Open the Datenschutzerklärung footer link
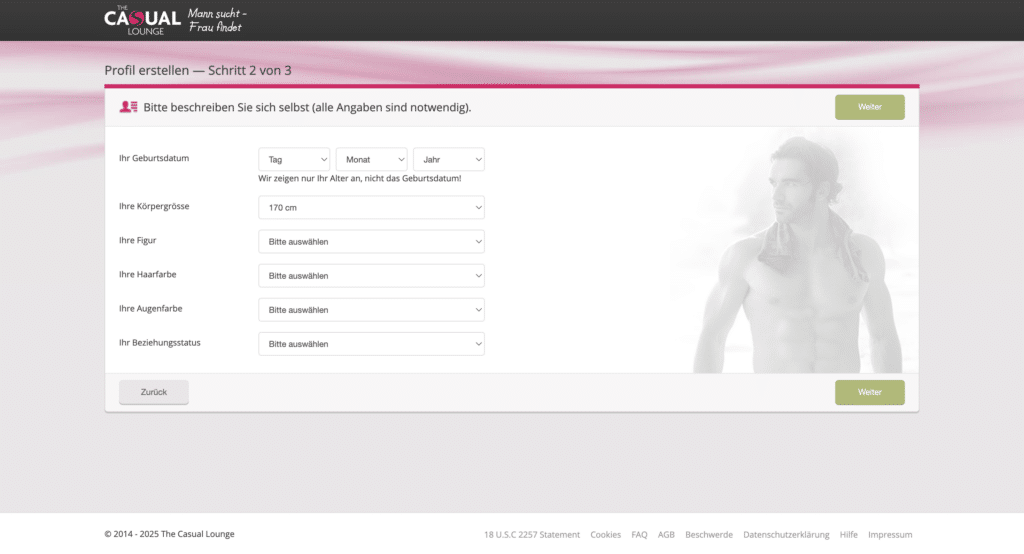This screenshot has width=1024, height=554. pos(786,534)
